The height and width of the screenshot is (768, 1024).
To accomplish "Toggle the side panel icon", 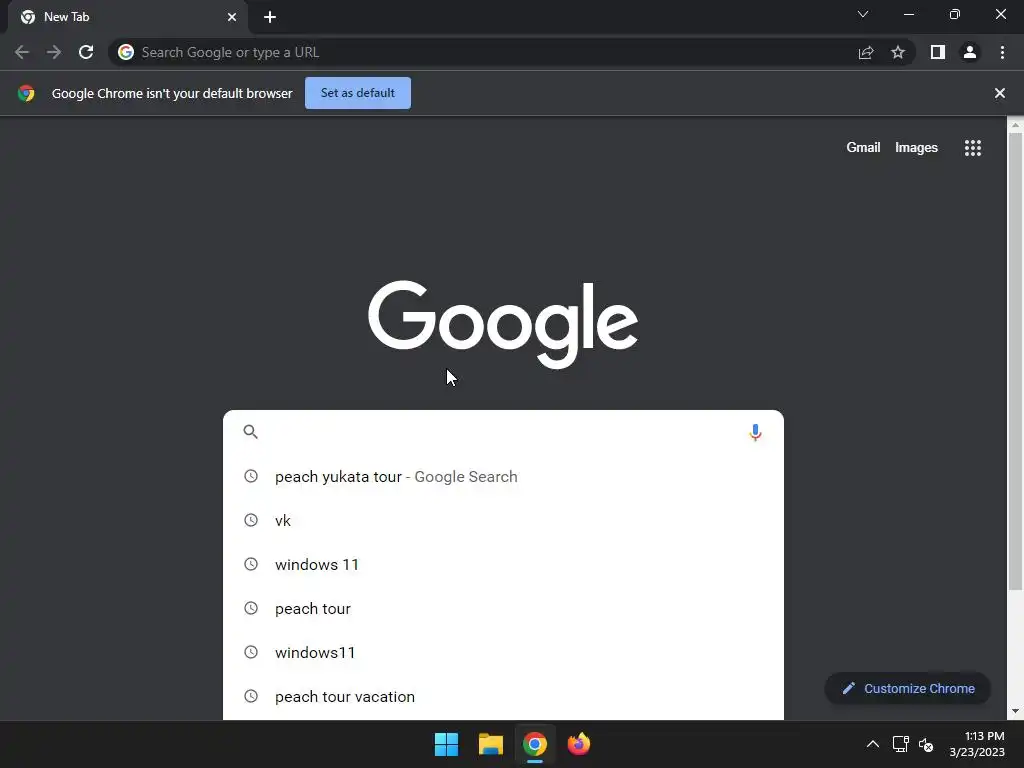I will 938,52.
